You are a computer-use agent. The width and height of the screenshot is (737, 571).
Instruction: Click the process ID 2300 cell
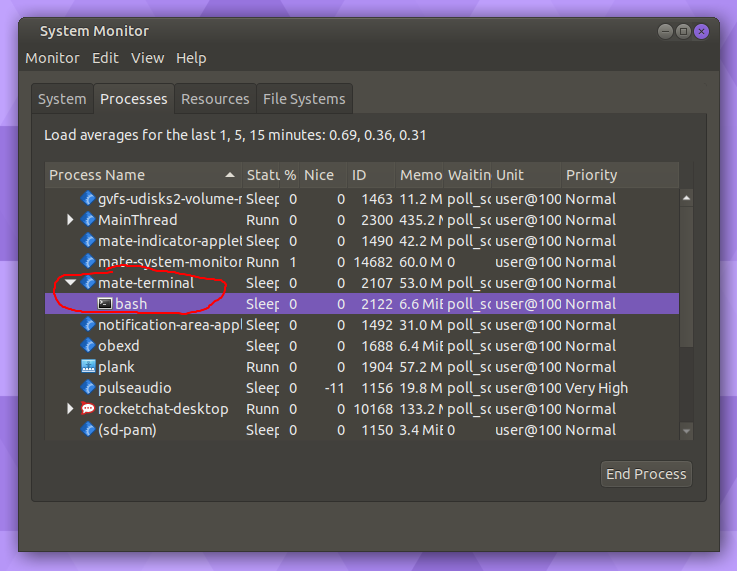pos(377,220)
